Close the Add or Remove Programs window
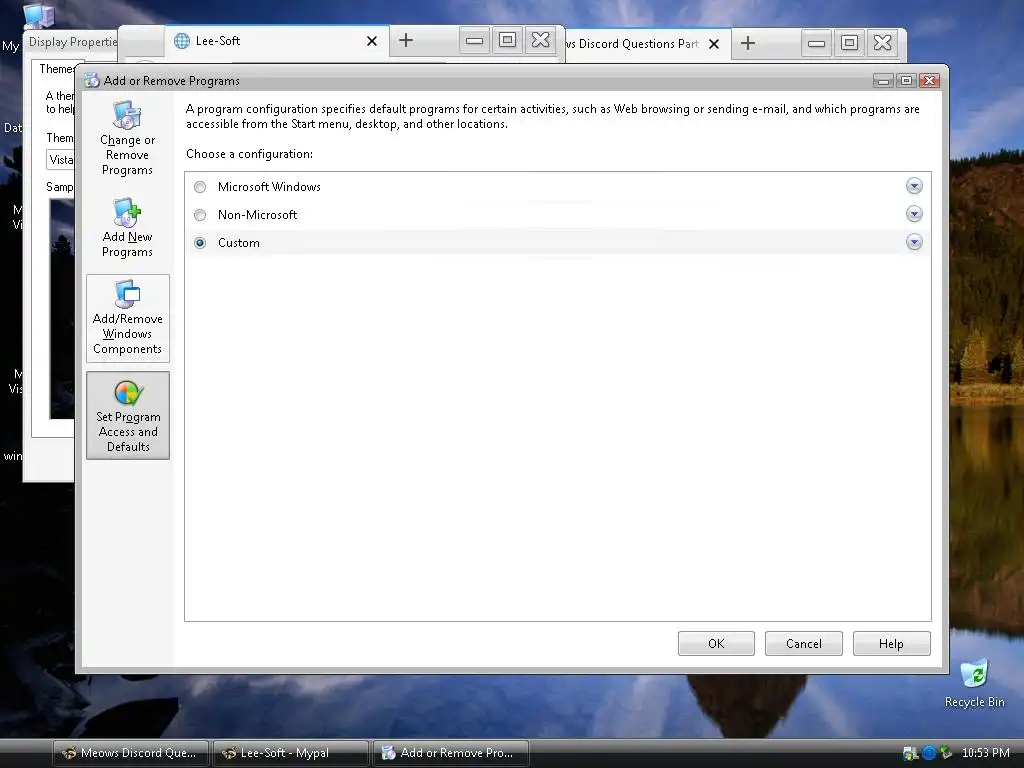 tap(929, 80)
